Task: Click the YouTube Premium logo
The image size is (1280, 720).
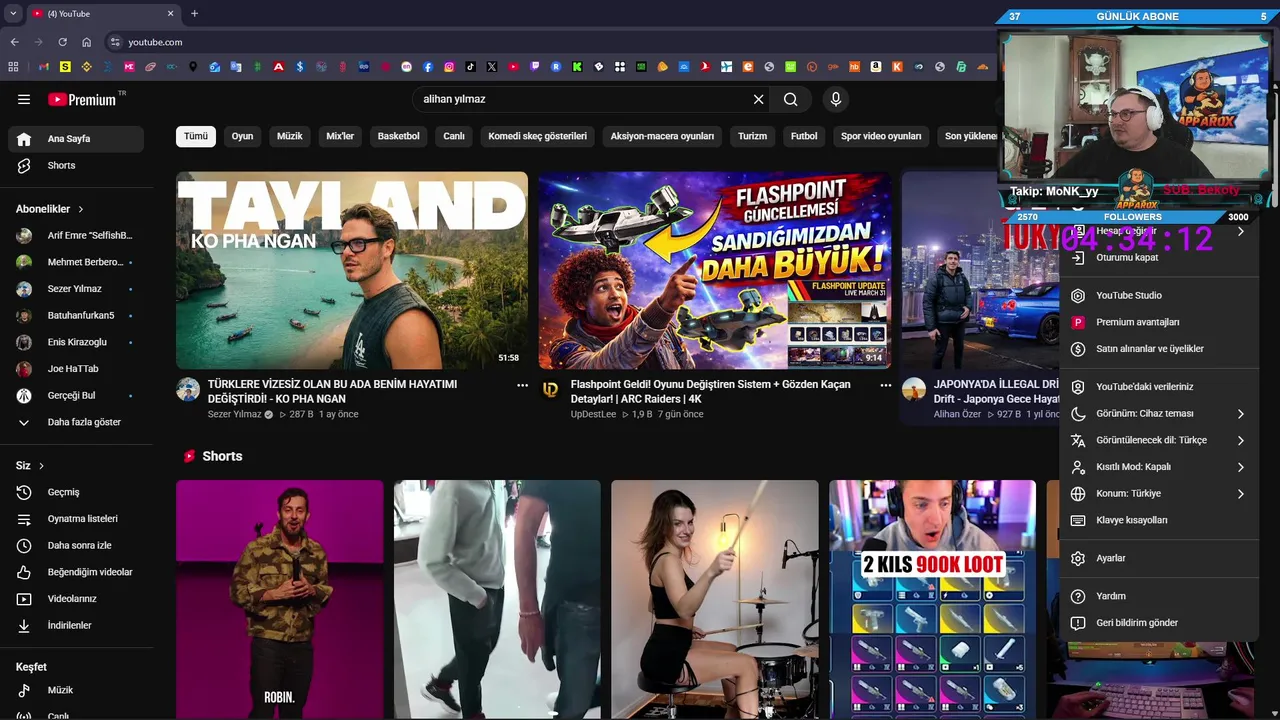Action: click(x=82, y=99)
